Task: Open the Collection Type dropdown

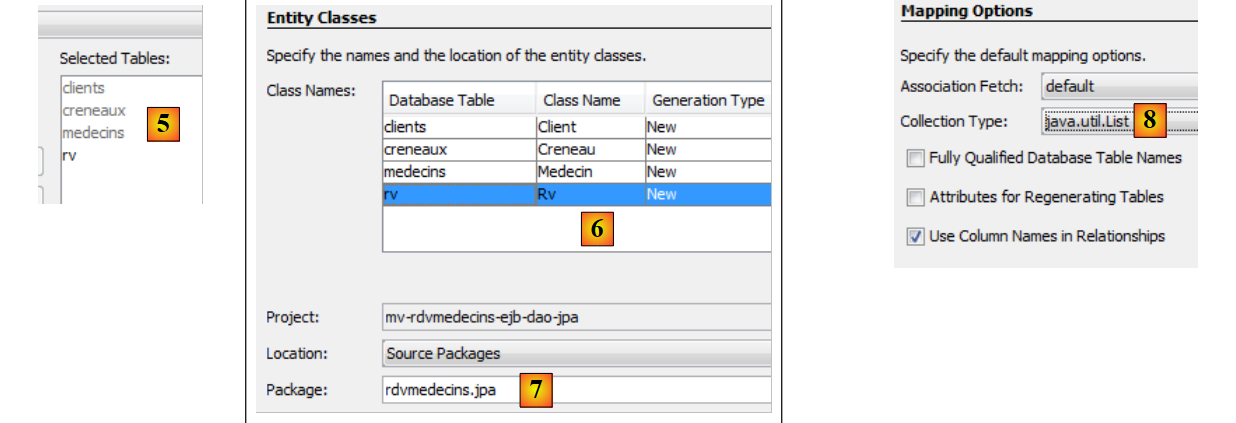Action: tap(1118, 121)
